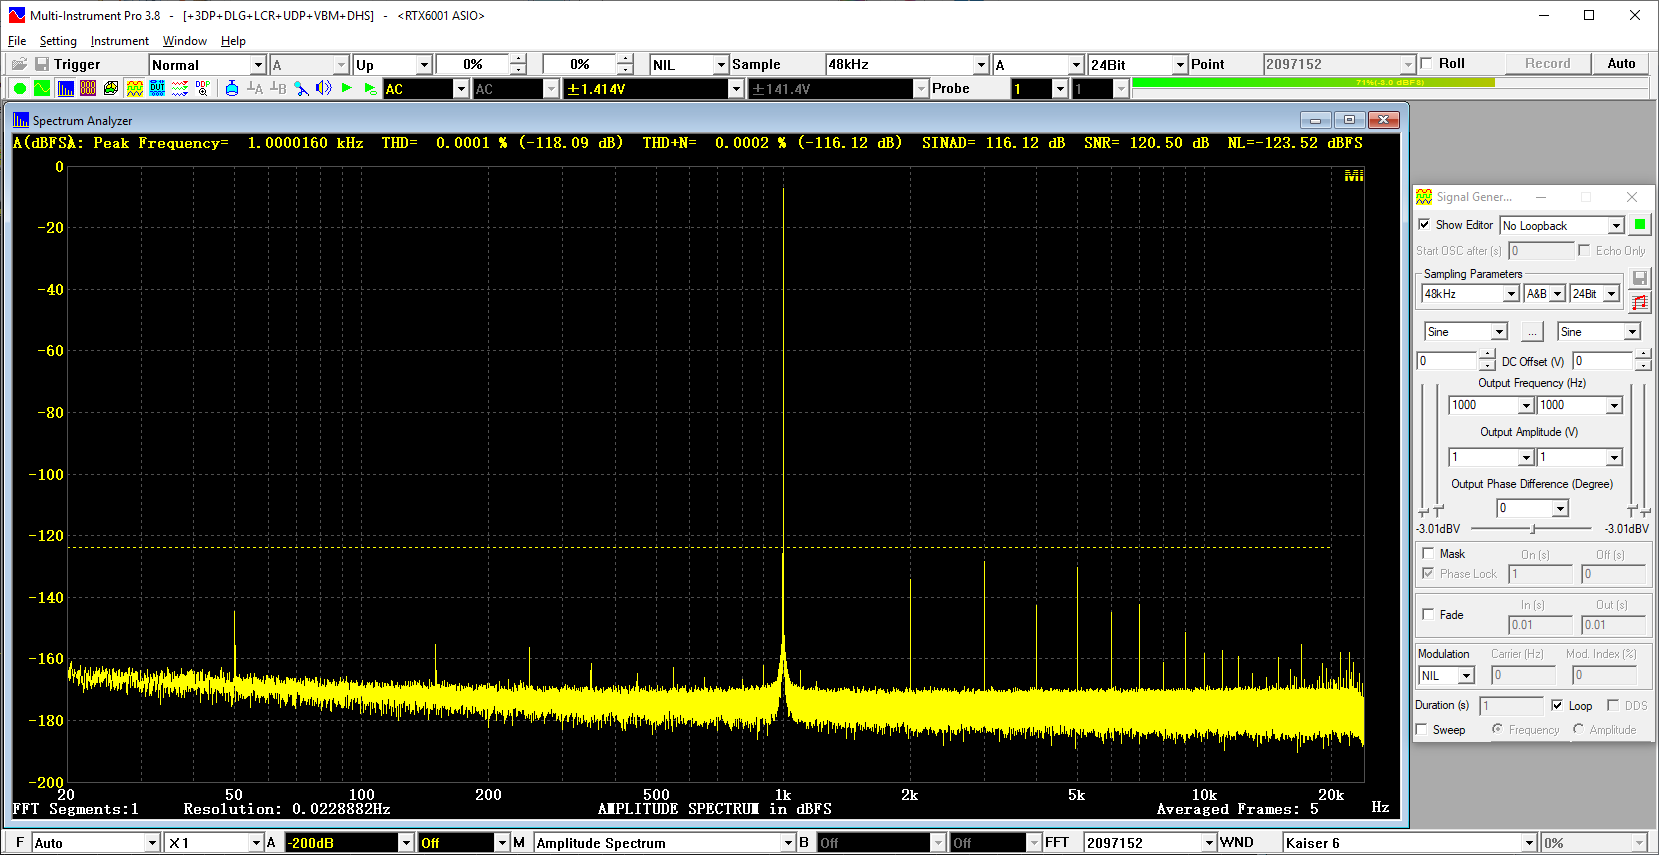Expand the No Loopback dropdown
1659x863 pixels.
(x=1616, y=226)
